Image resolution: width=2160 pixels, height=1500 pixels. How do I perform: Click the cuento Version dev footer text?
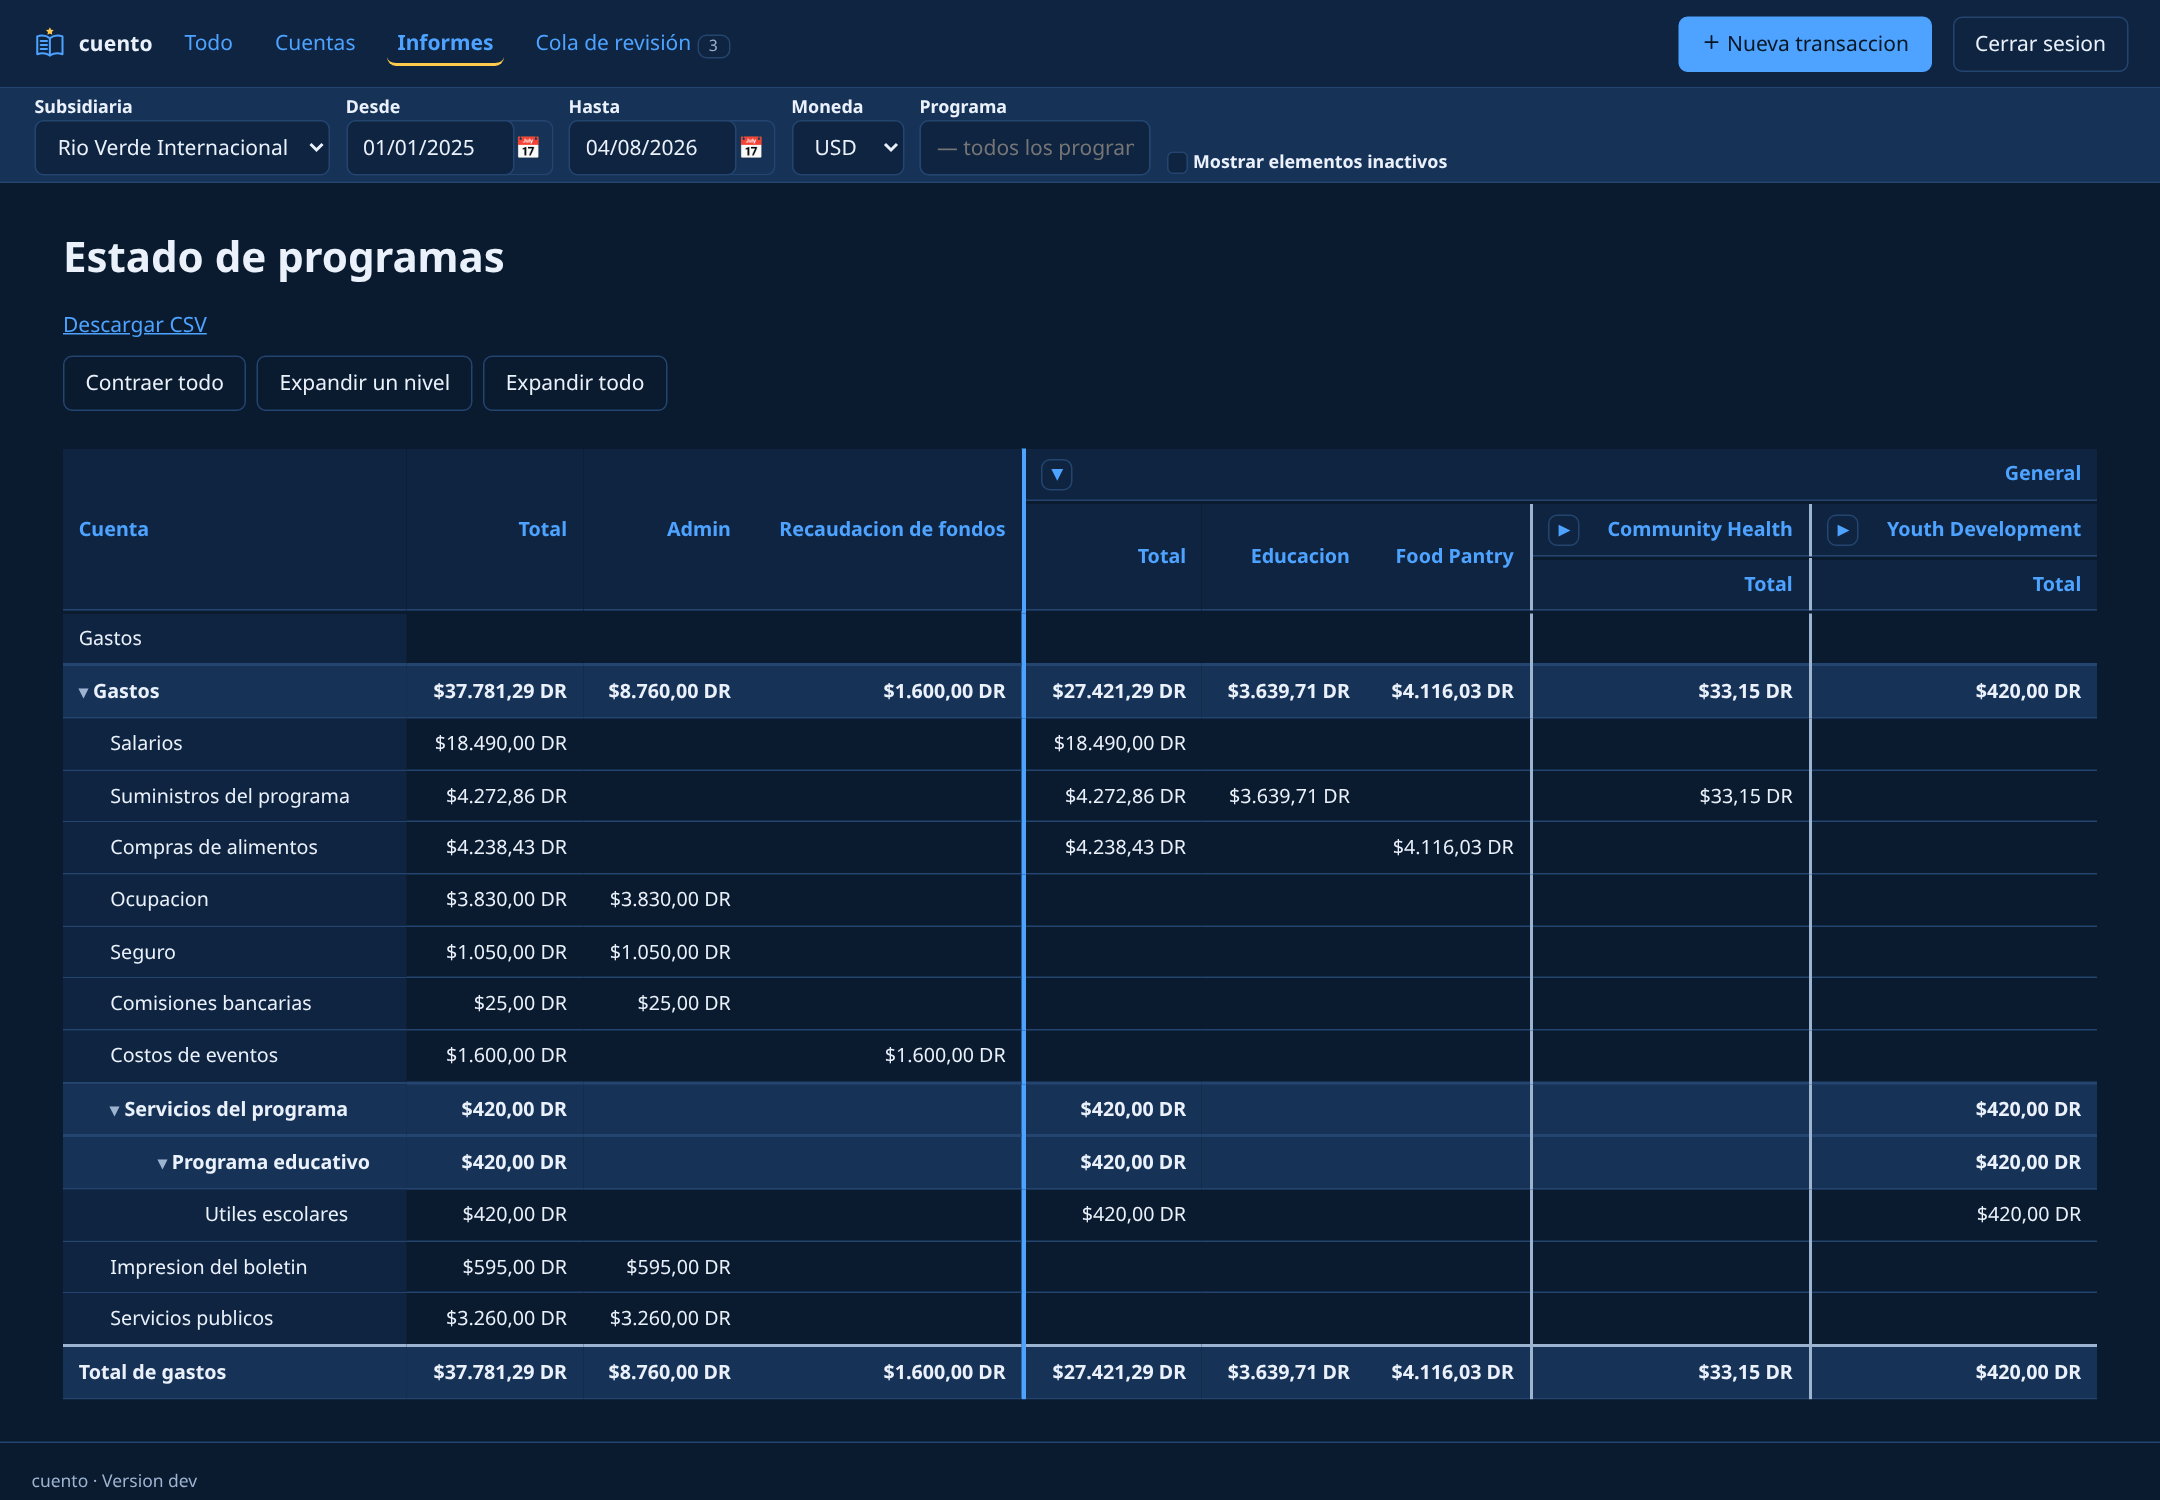point(114,1481)
